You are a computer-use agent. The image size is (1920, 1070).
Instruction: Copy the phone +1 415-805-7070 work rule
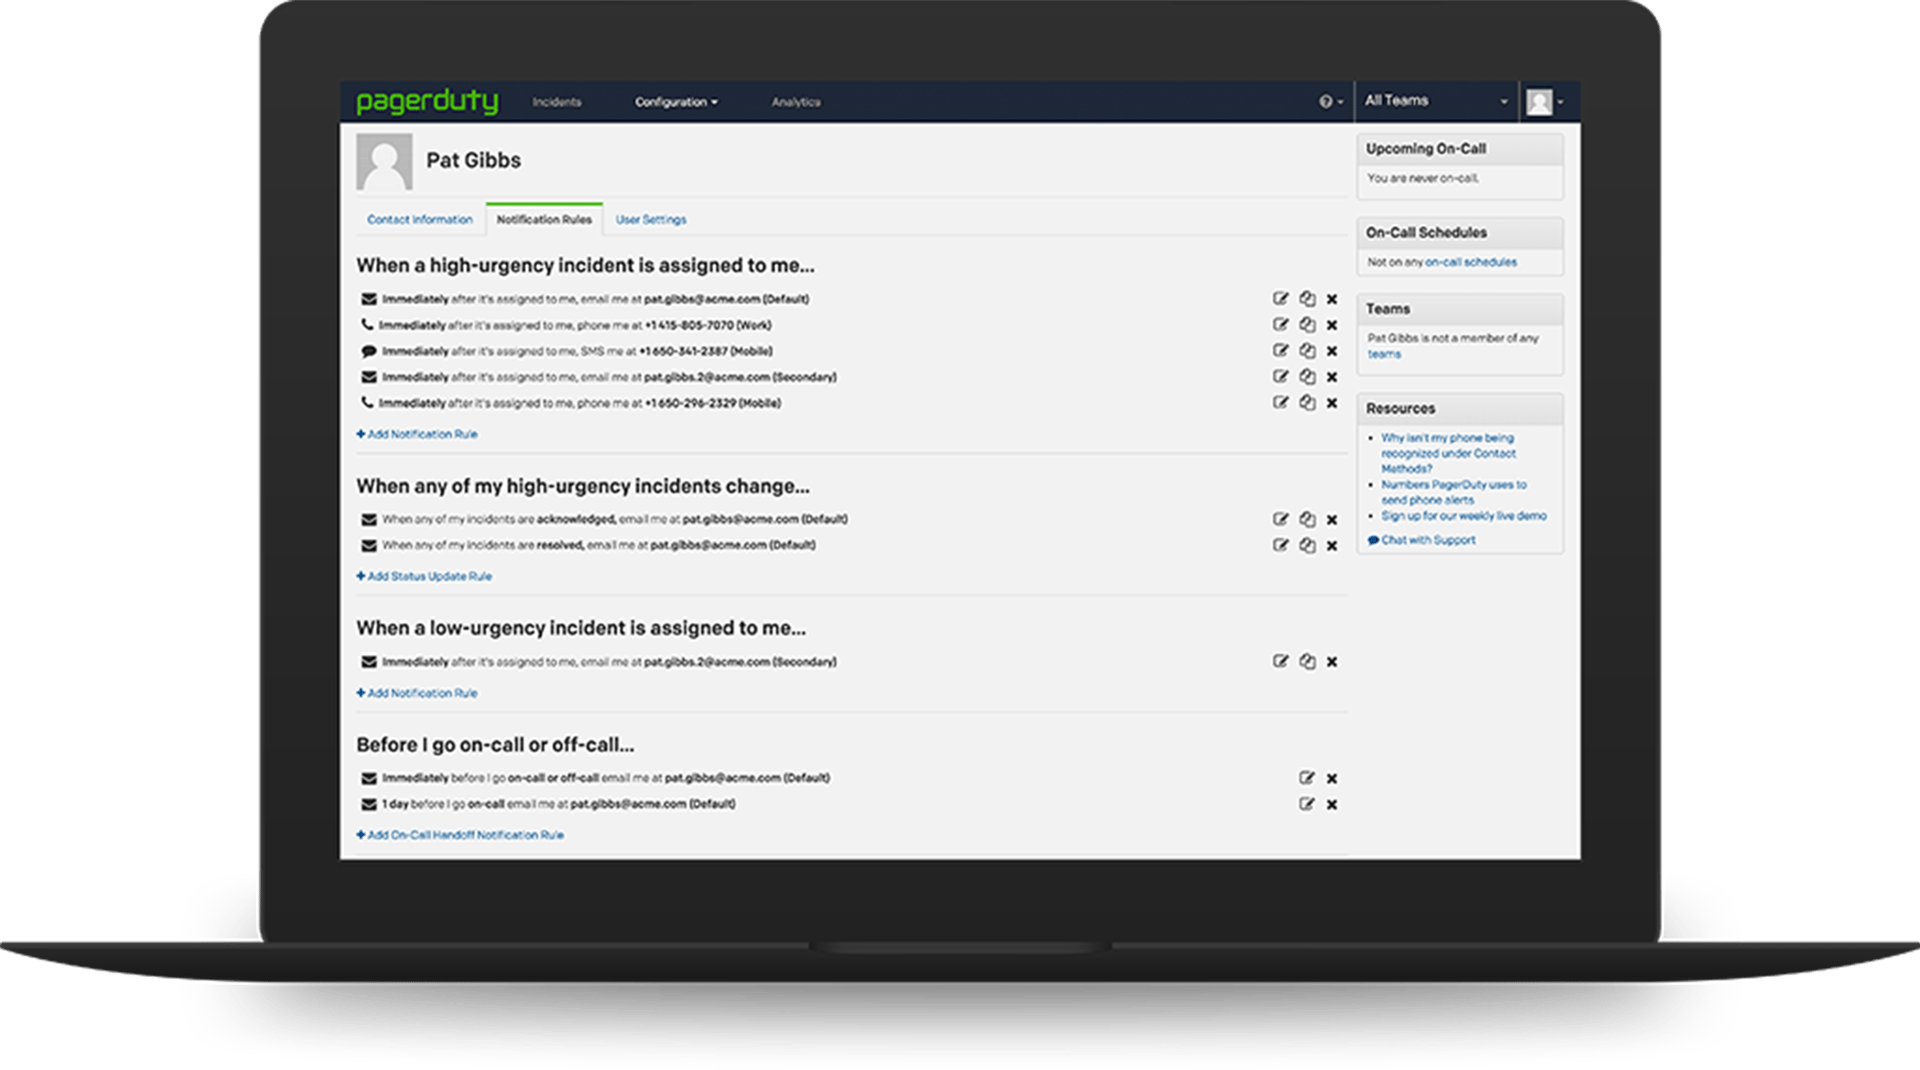pos(1306,325)
